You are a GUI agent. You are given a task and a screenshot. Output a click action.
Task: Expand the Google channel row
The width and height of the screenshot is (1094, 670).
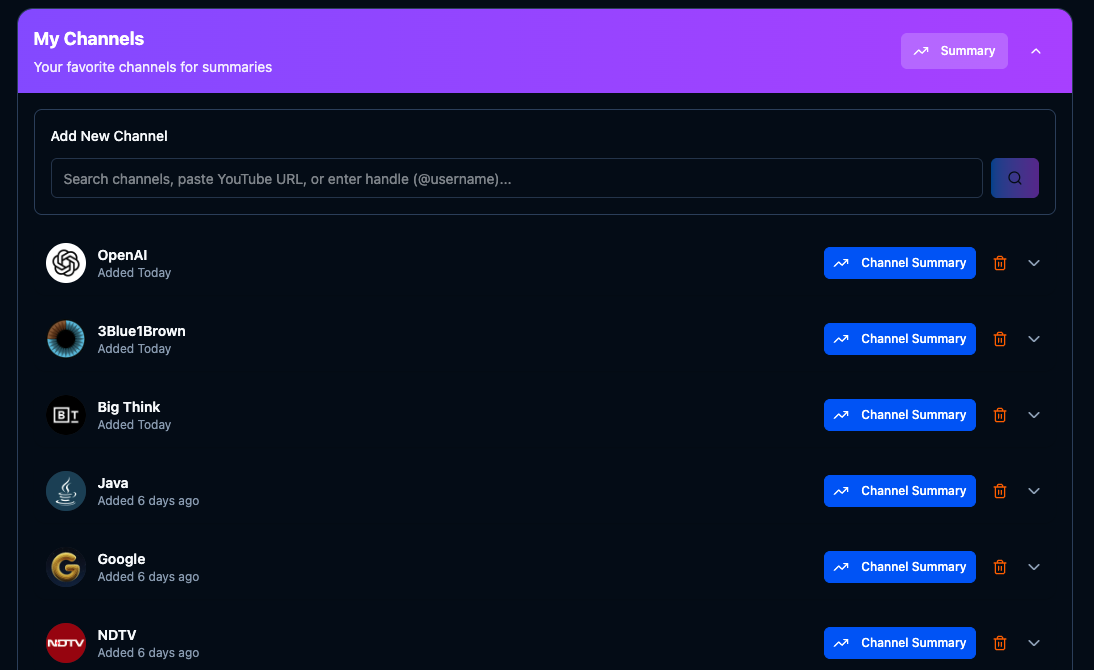click(1034, 567)
